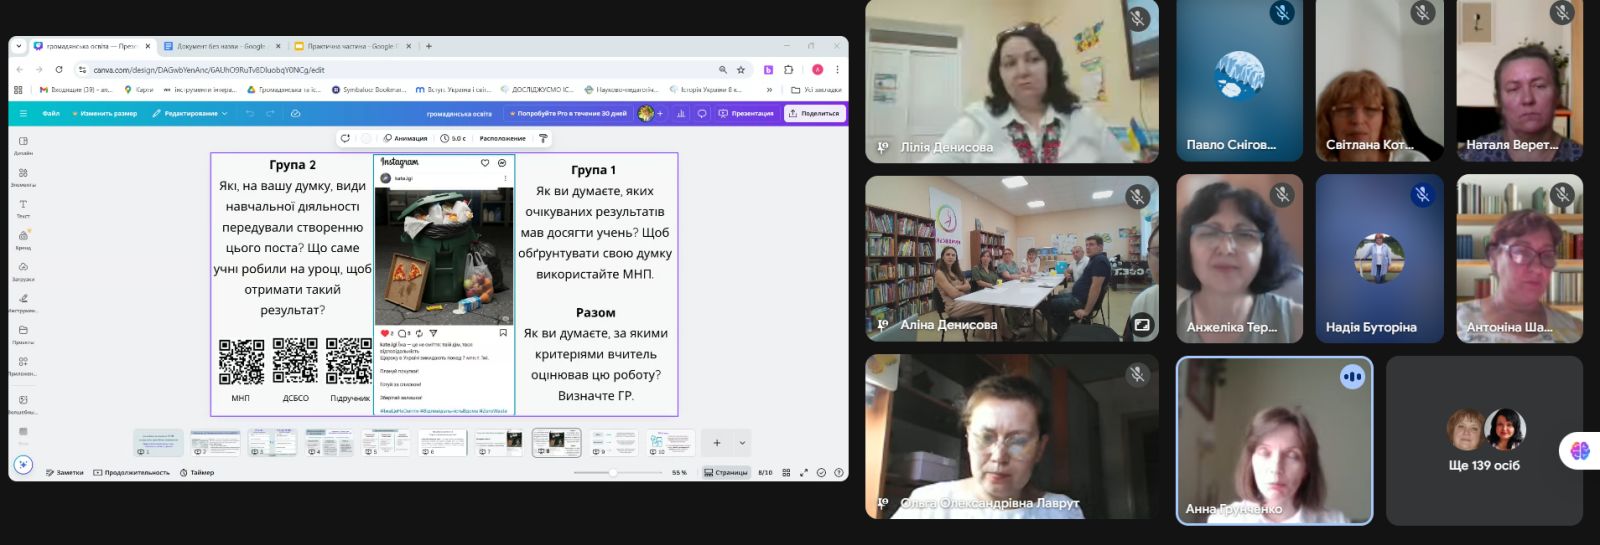Start Презентация presentation mode
Viewport: 1600px width, 545px height.
pyautogui.click(x=746, y=113)
